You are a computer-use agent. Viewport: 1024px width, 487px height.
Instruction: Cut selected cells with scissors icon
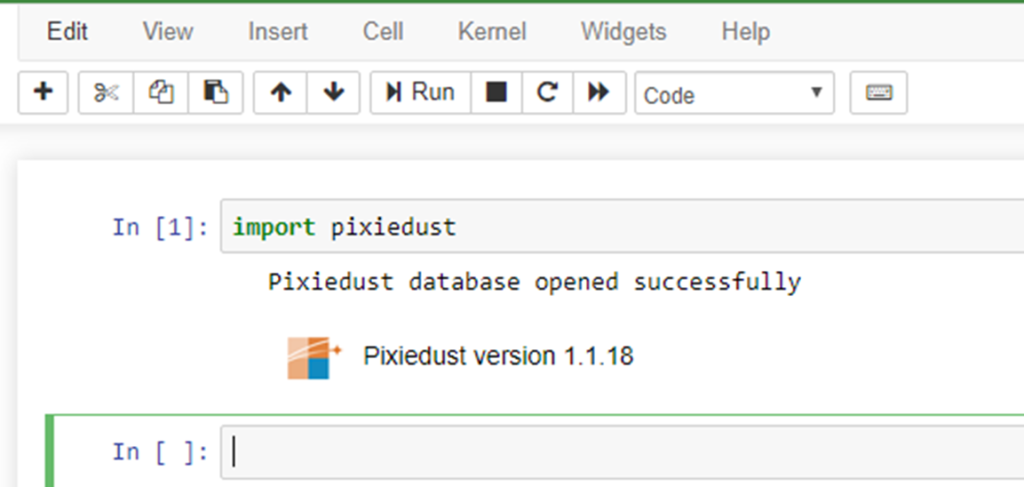(106, 93)
